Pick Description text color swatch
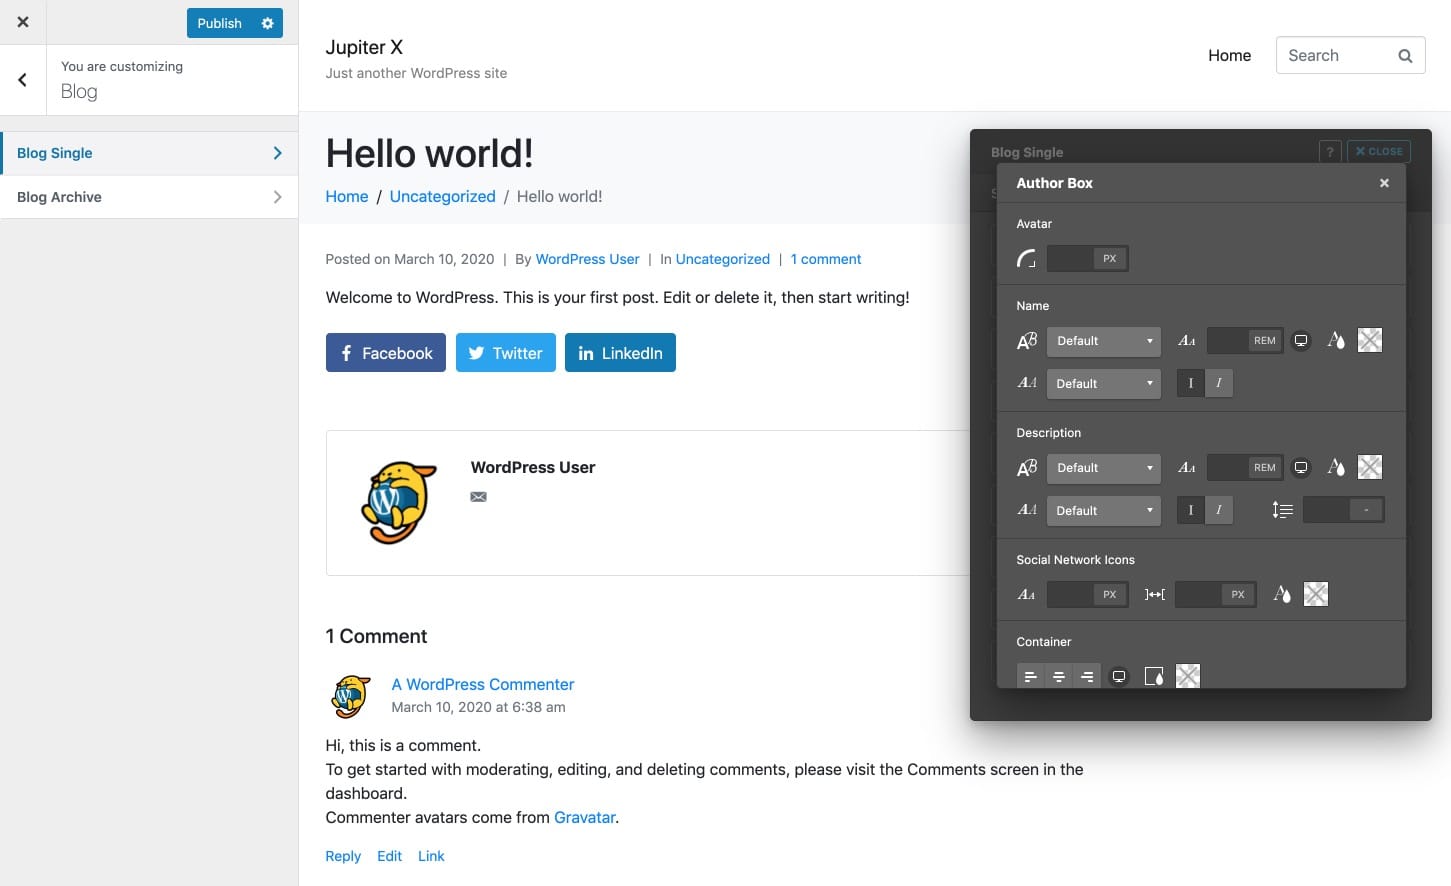The height and width of the screenshot is (886, 1451). [1370, 468]
